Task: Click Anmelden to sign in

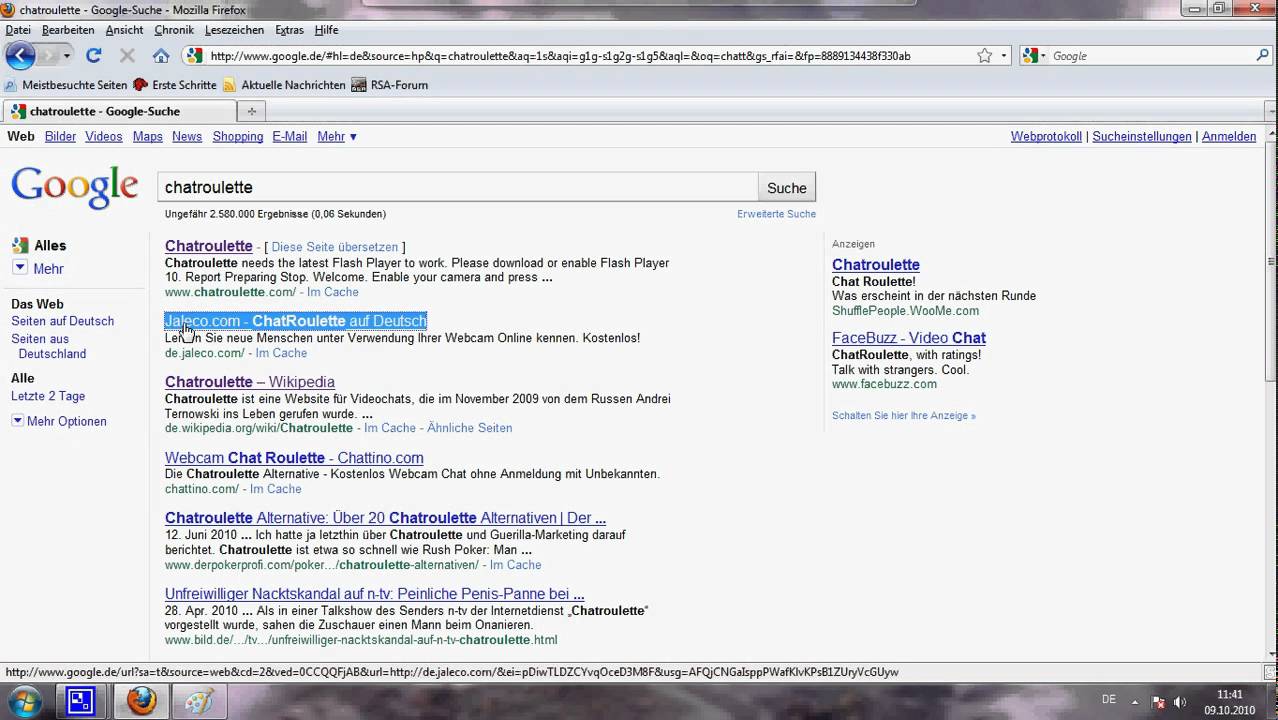Action: pyautogui.click(x=1229, y=136)
